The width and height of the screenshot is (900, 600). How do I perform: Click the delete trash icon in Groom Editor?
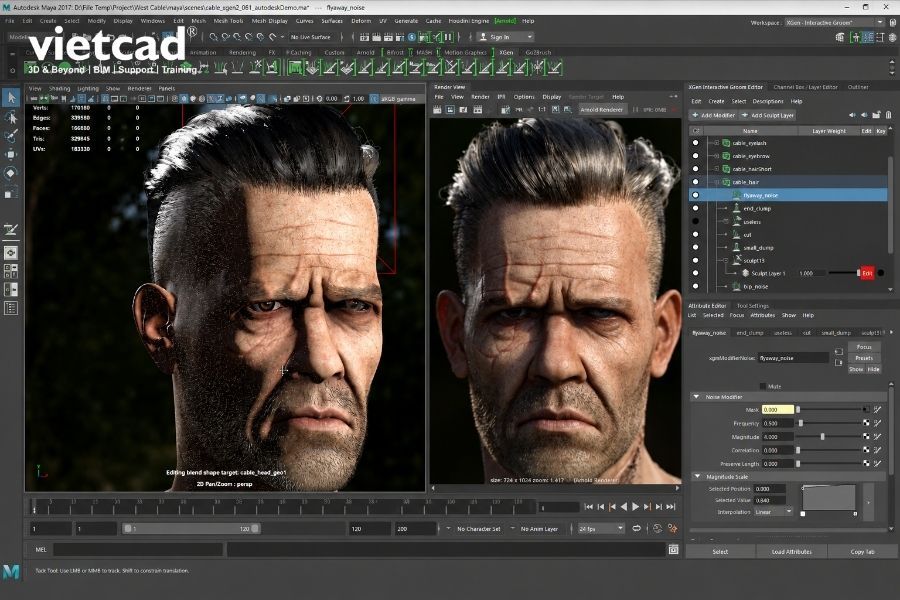[889, 115]
